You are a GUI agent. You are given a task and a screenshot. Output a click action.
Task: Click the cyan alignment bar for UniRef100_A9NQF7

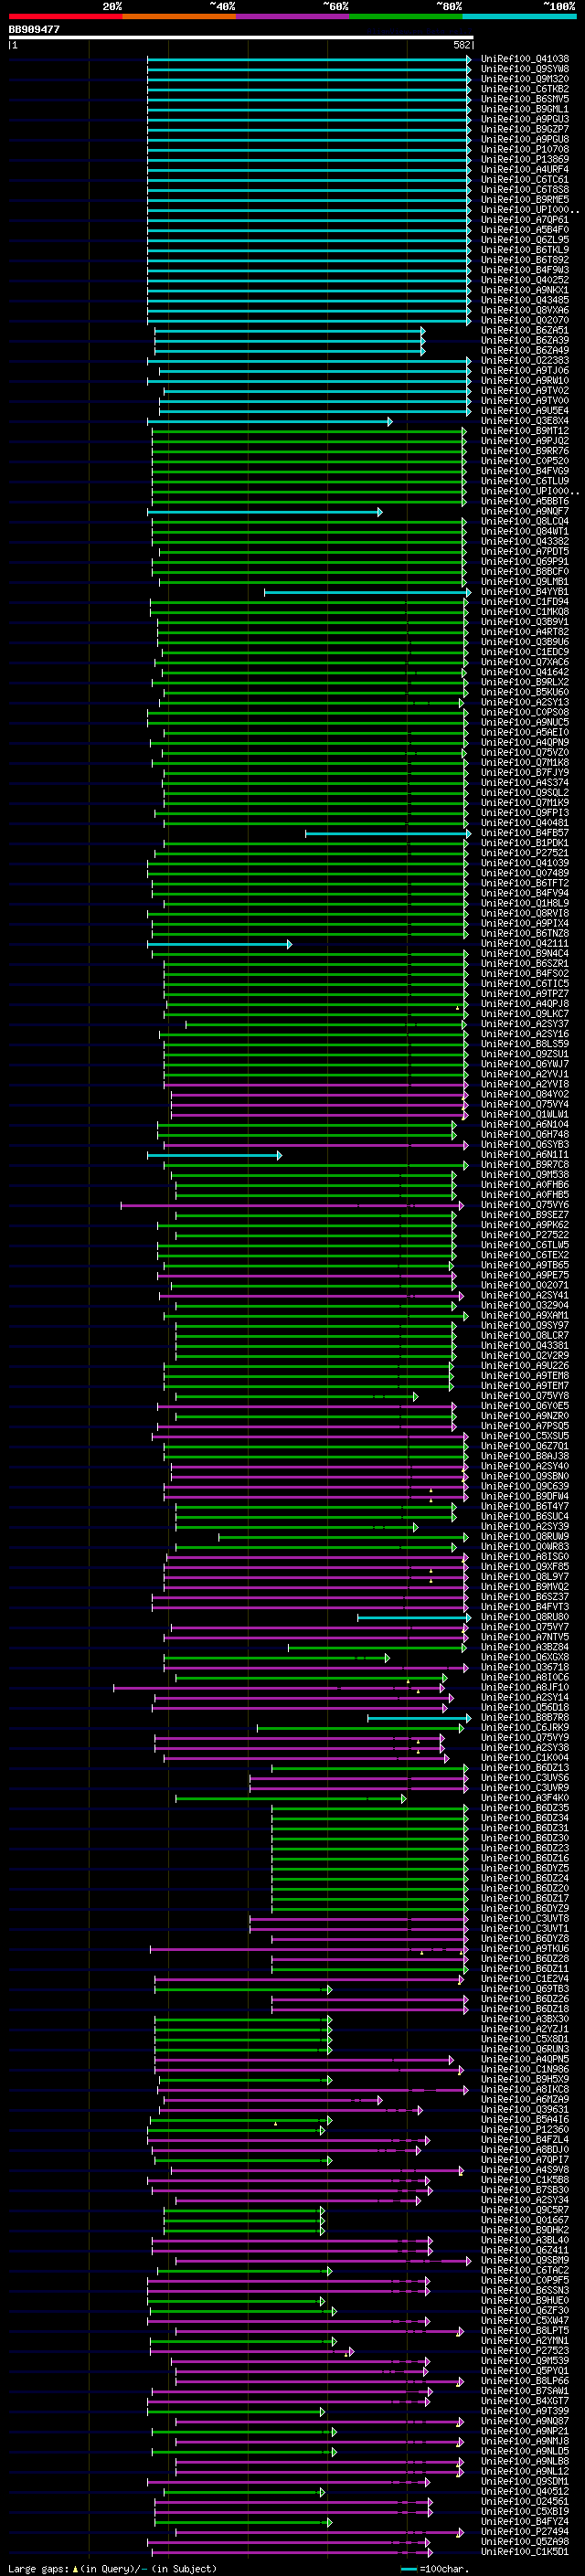(x=265, y=513)
